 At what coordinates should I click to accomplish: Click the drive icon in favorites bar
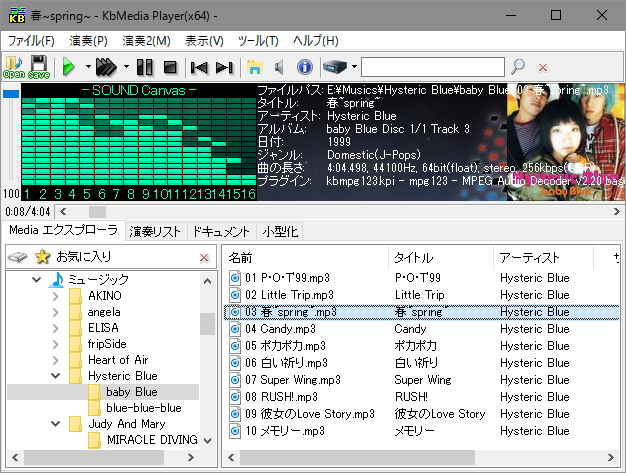click(18, 257)
